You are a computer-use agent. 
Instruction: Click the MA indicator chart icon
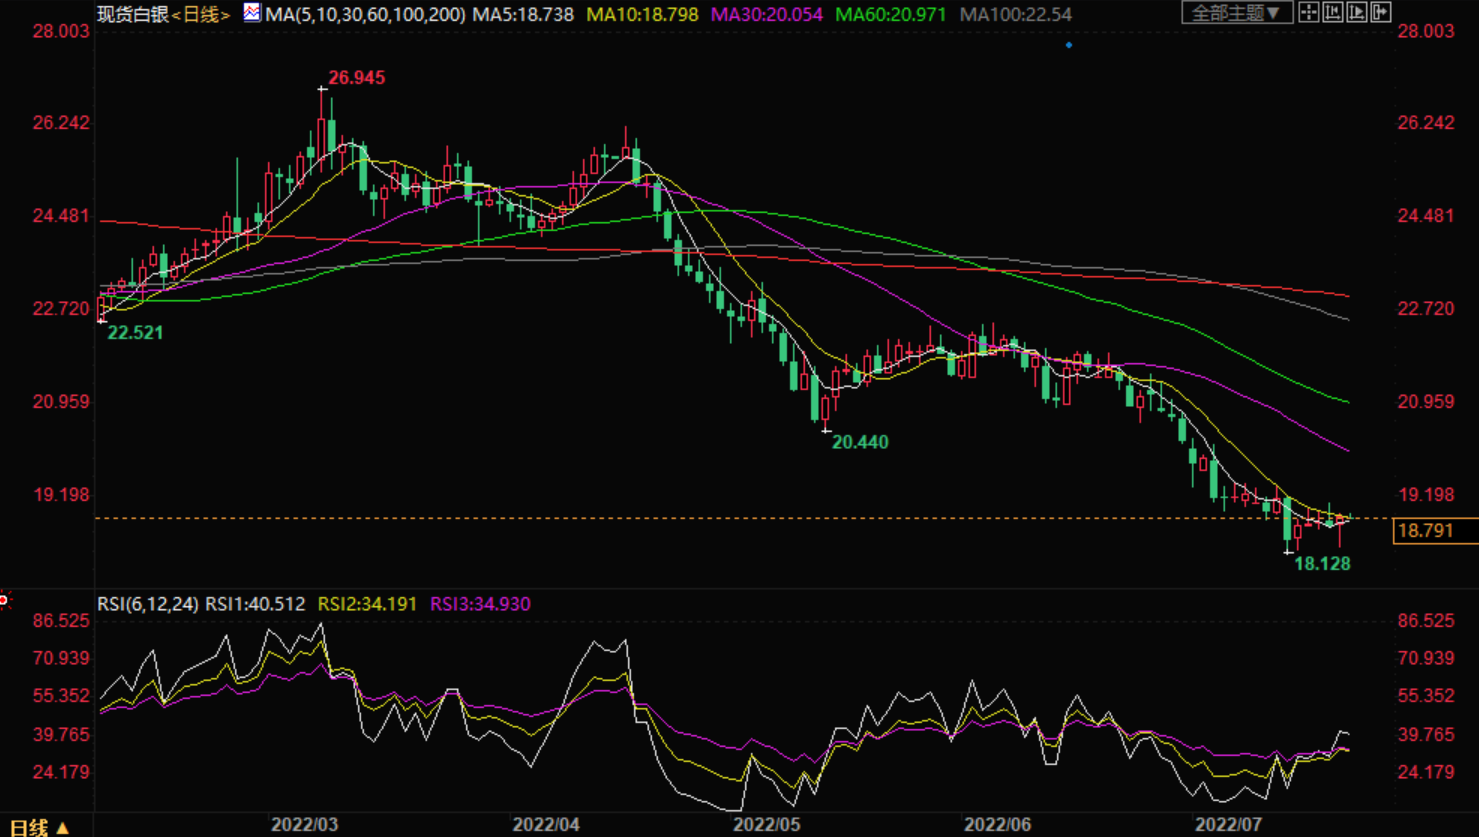(252, 13)
